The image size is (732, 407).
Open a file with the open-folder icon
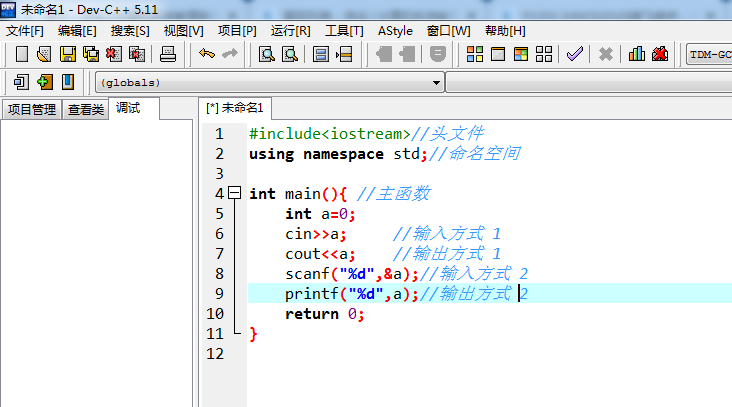click(x=44, y=54)
